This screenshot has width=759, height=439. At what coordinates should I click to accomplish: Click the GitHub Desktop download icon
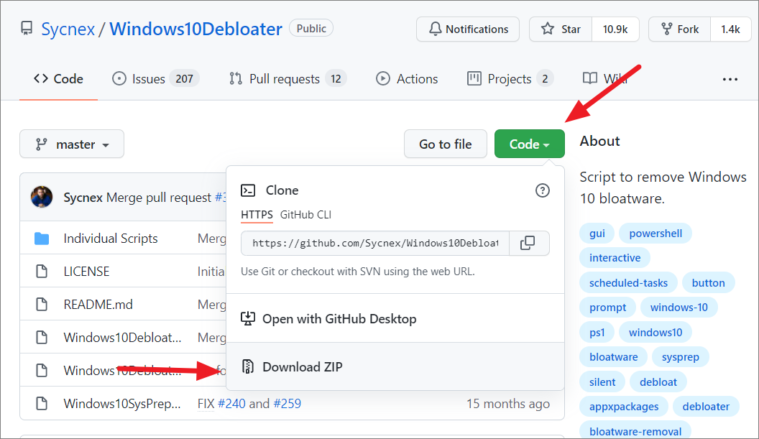click(x=248, y=318)
